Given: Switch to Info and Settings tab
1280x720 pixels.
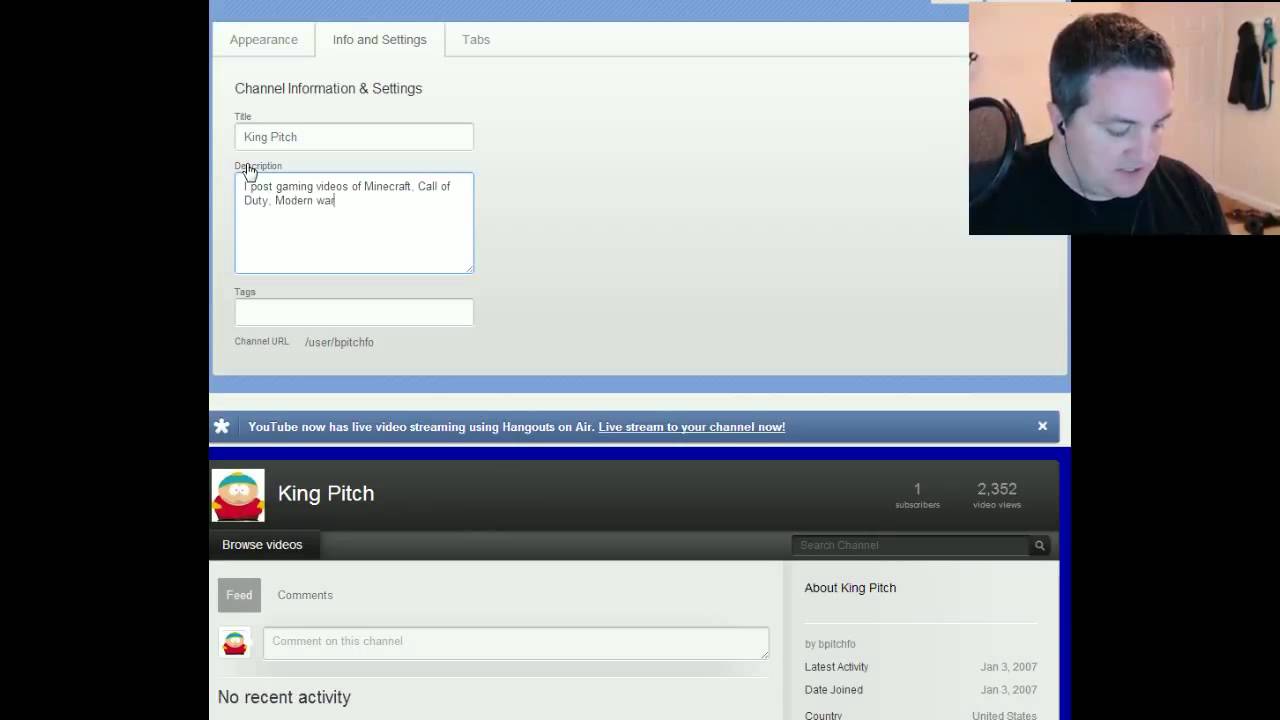Looking at the screenshot, I should click(x=379, y=40).
